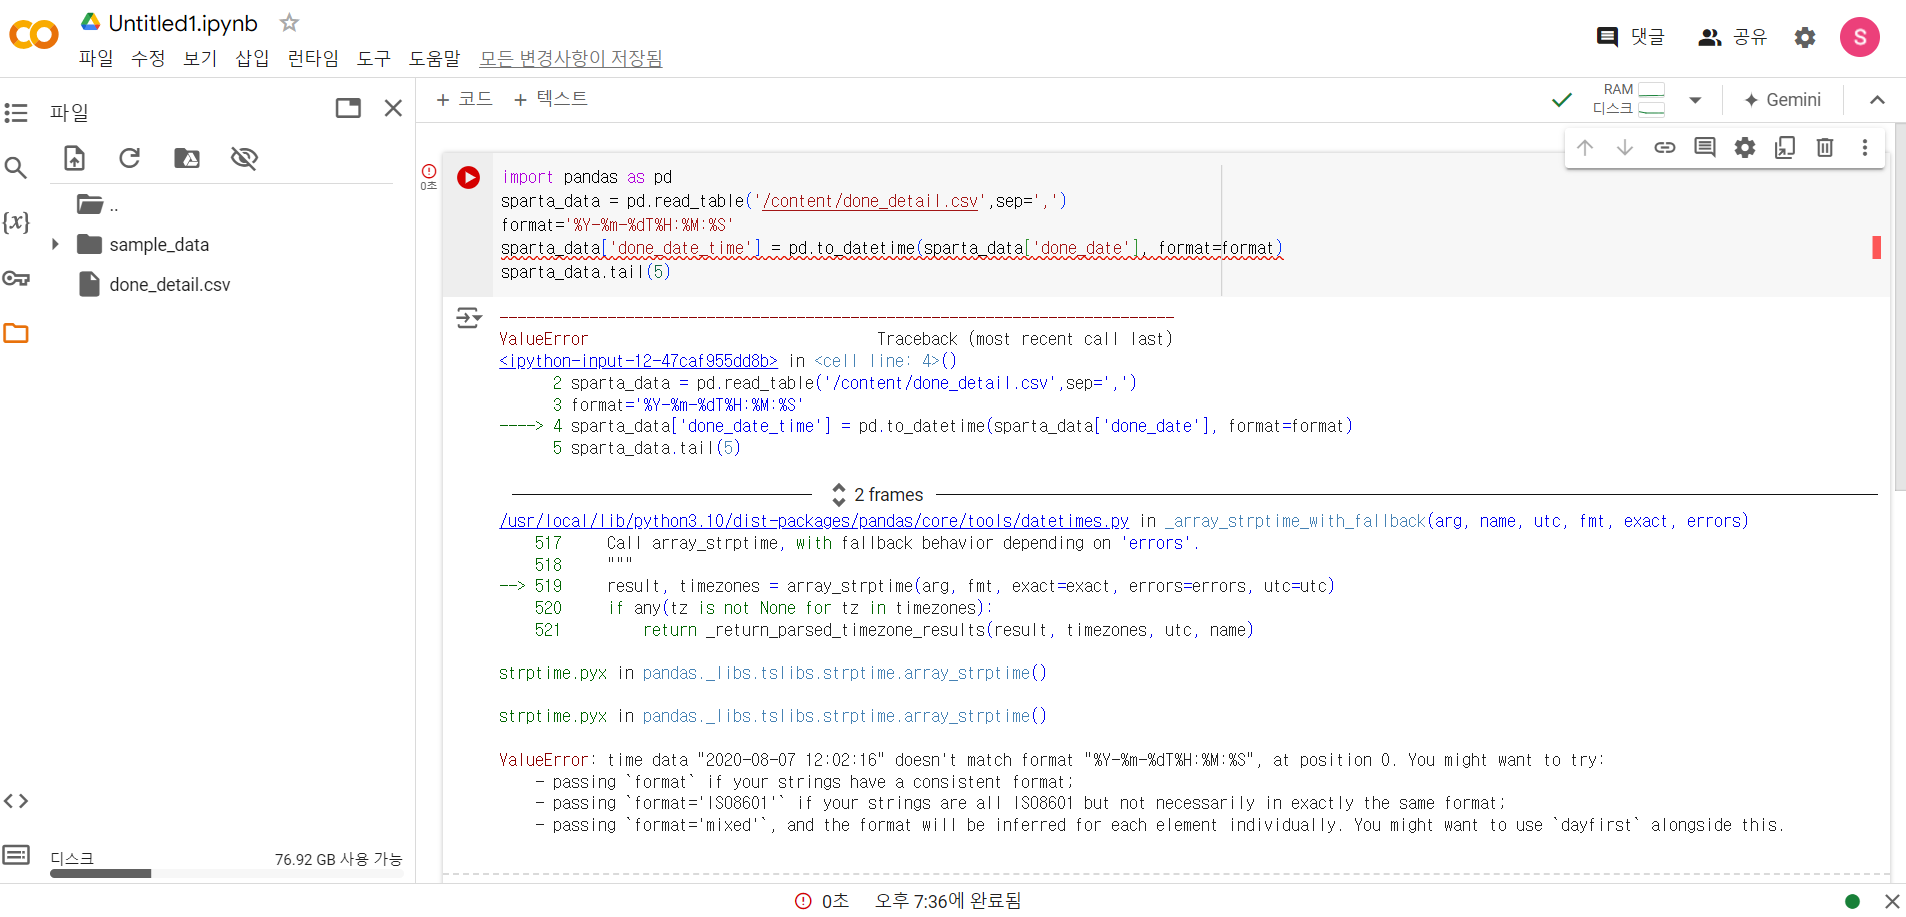
Task: Click the red error marker in the cell gutter
Action: (x=1877, y=247)
